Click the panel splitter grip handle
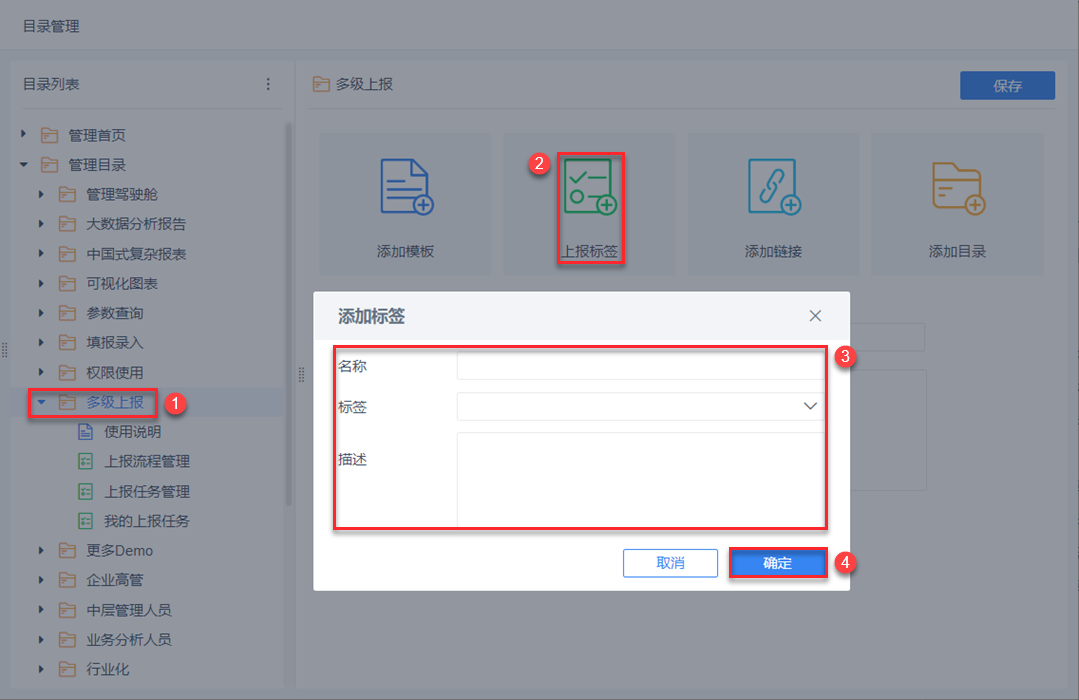Viewport: 1079px width, 700px height. click(301, 374)
